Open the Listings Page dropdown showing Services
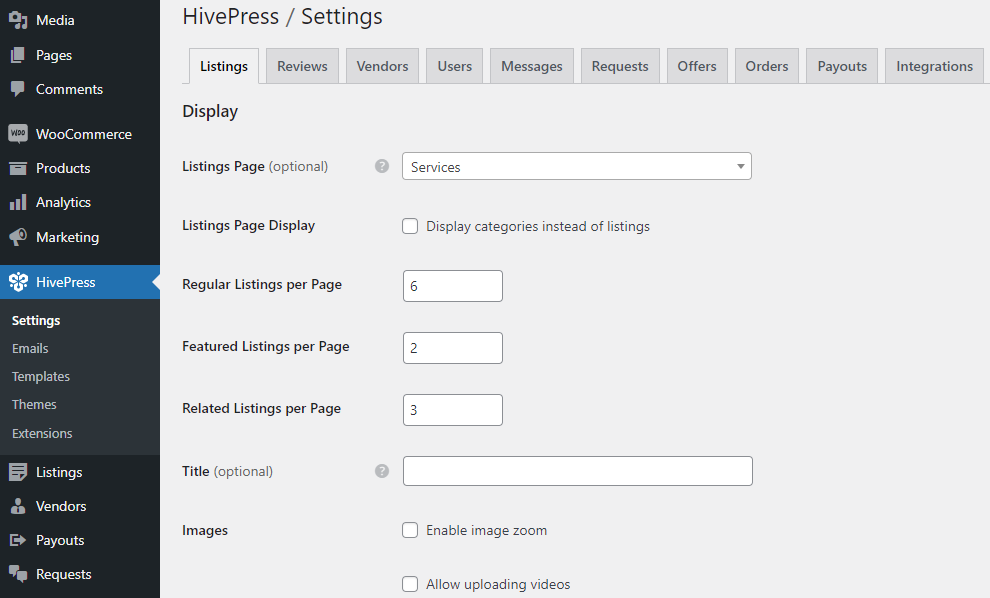The image size is (990, 598). [577, 166]
